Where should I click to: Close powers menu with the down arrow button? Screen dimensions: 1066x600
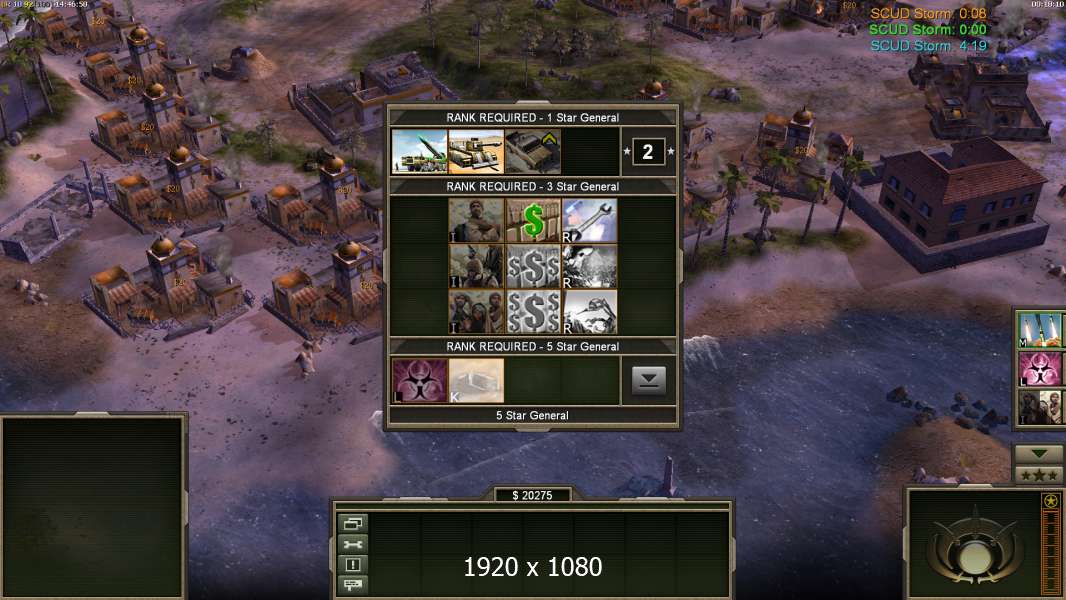649,381
